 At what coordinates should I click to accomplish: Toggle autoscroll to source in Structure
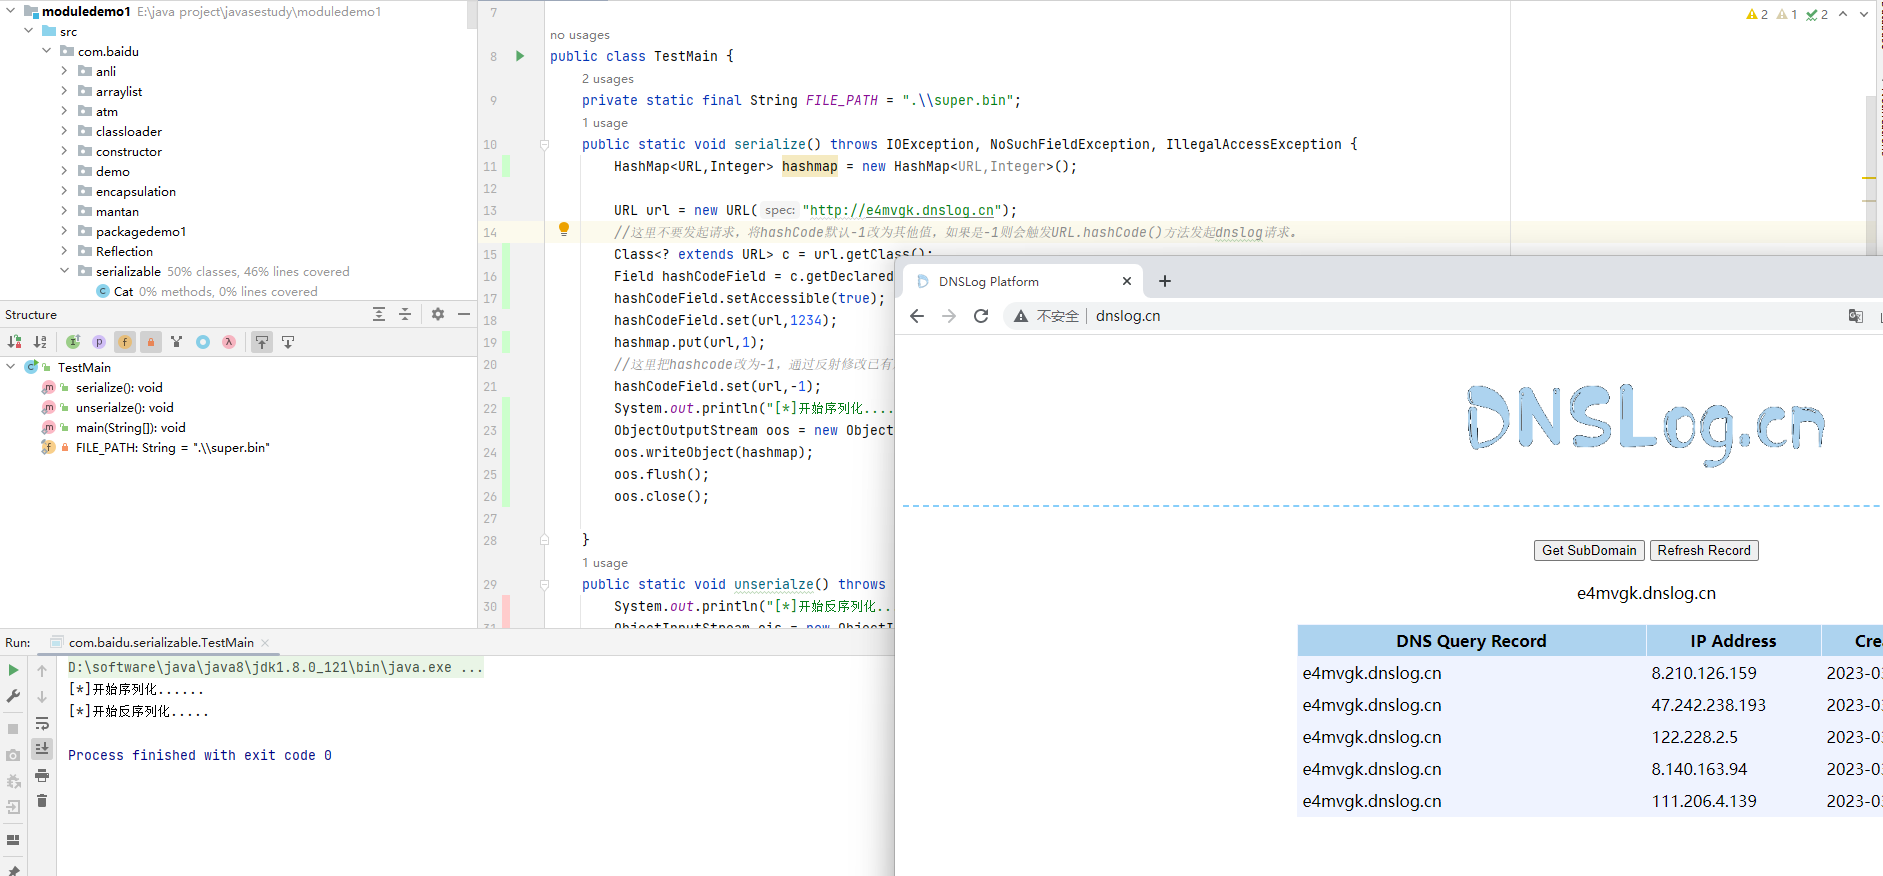(262, 342)
